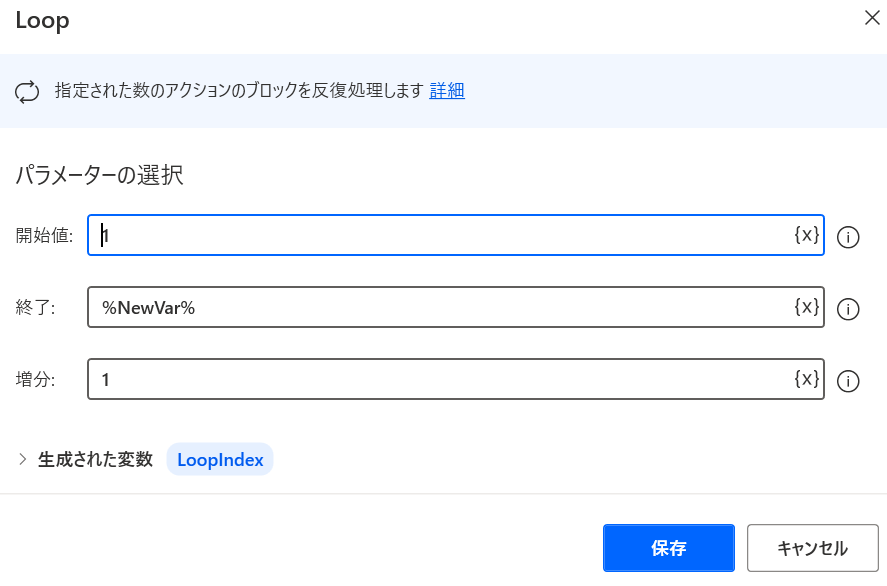This screenshot has height=586, width=887.
Task: Dismiss the dialog with キャンセル
Action: (x=812, y=547)
